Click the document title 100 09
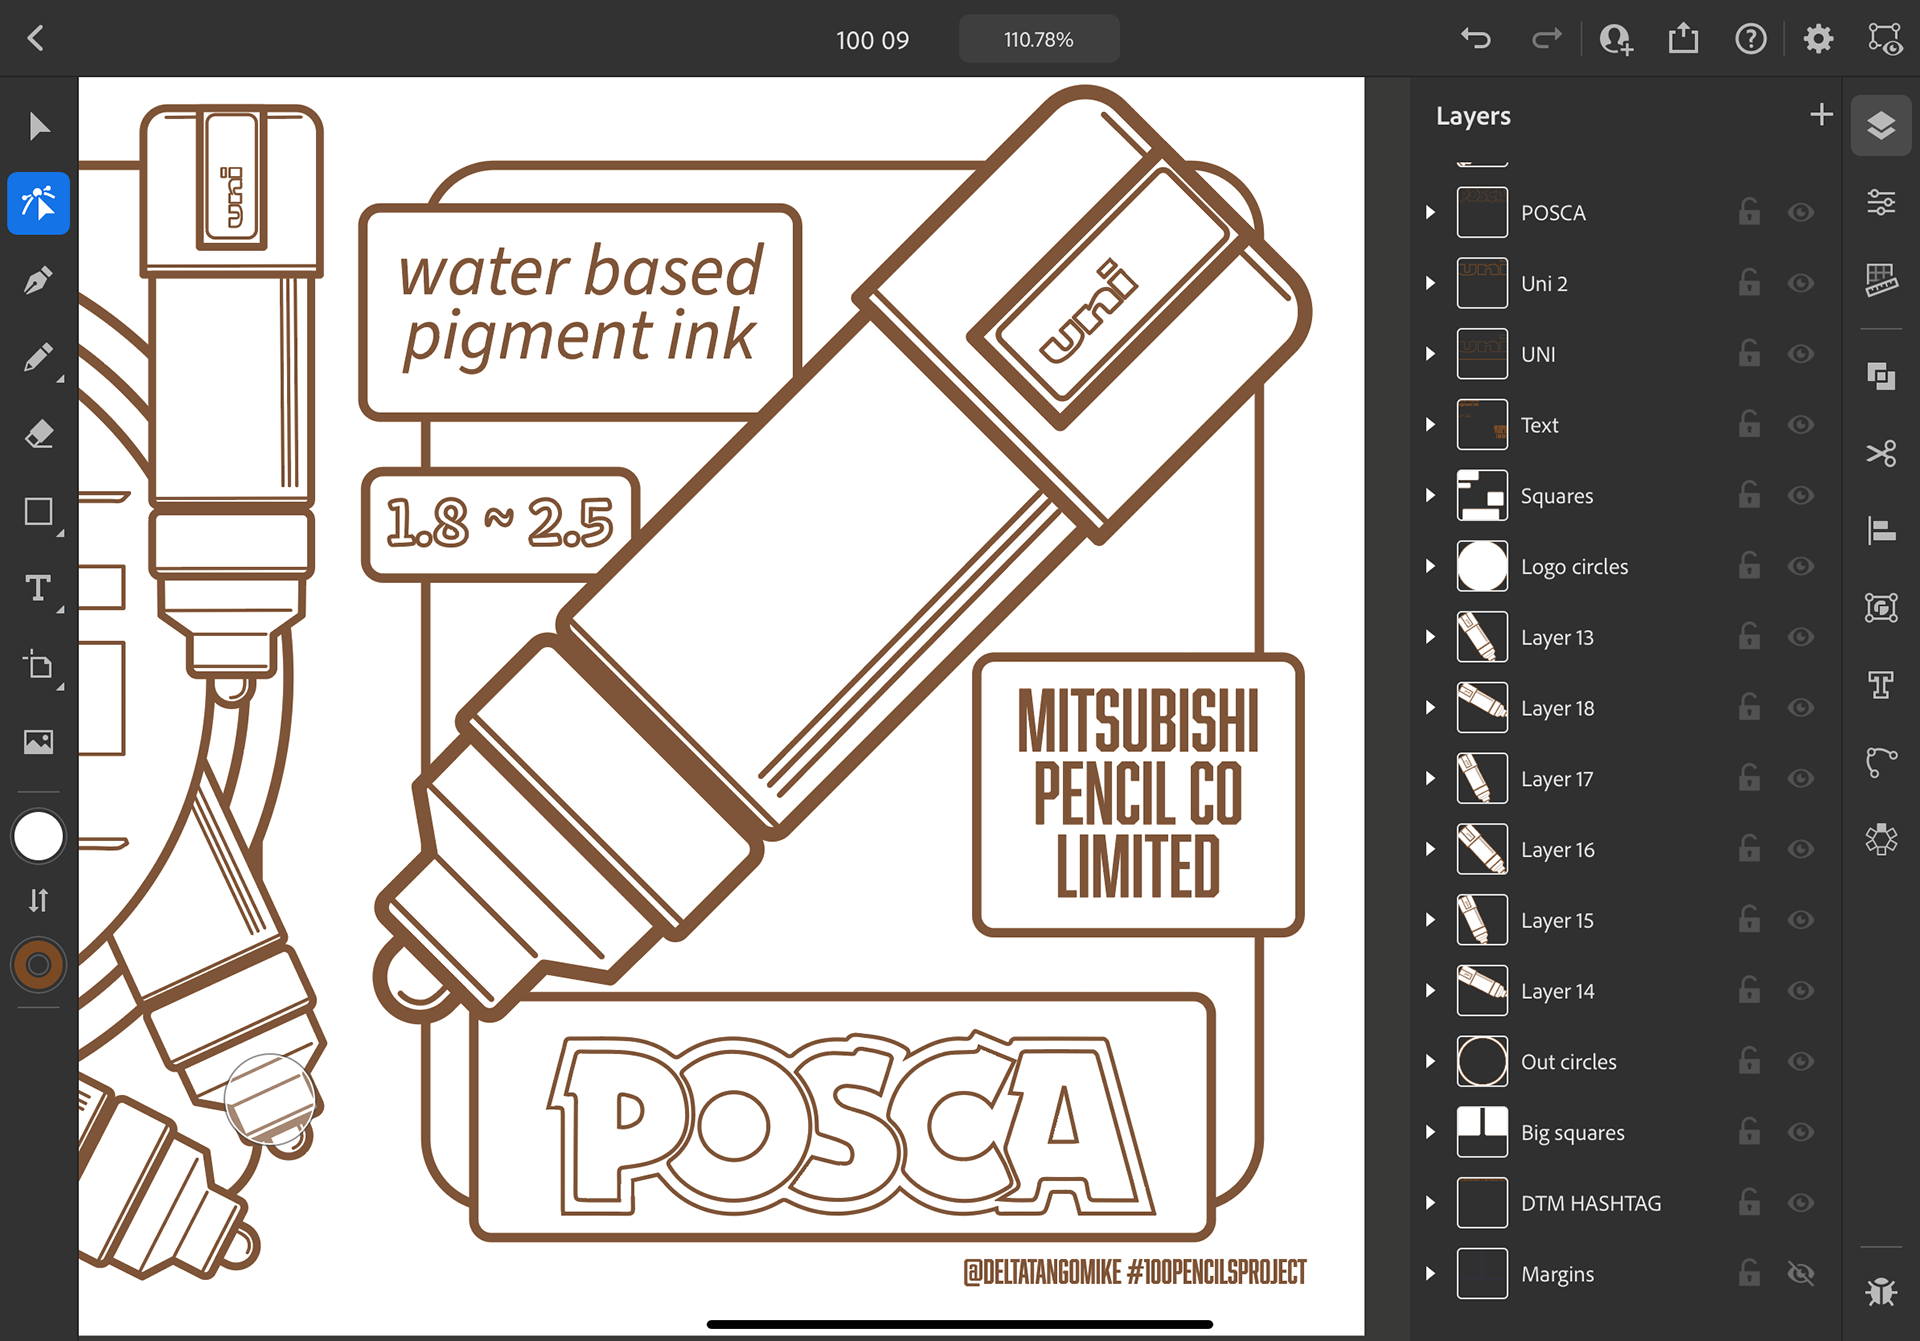This screenshot has width=1920, height=1341. pyautogui.click(x=872, y=40)
